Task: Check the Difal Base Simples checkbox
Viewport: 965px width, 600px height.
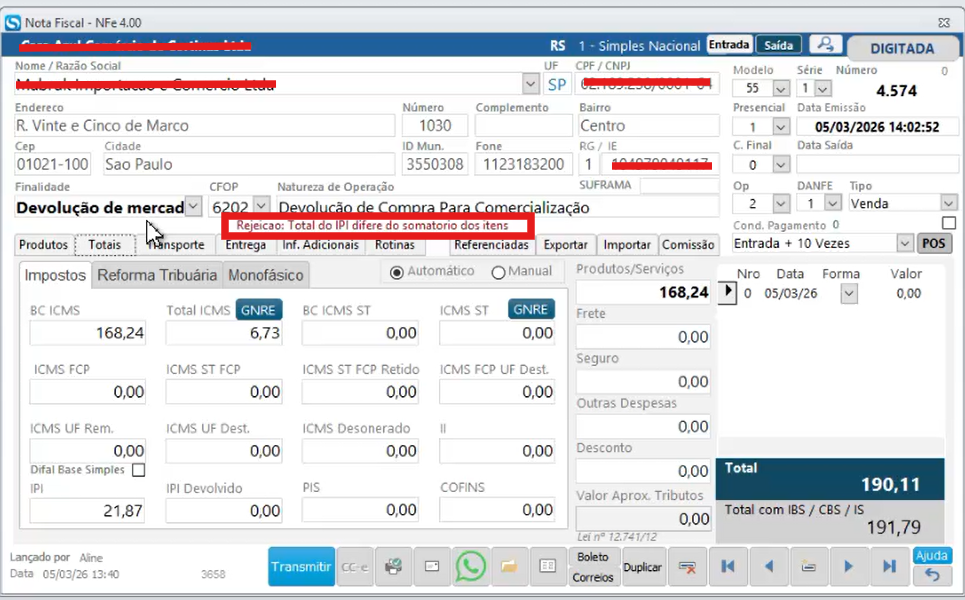Action: (x=138, y=470)
